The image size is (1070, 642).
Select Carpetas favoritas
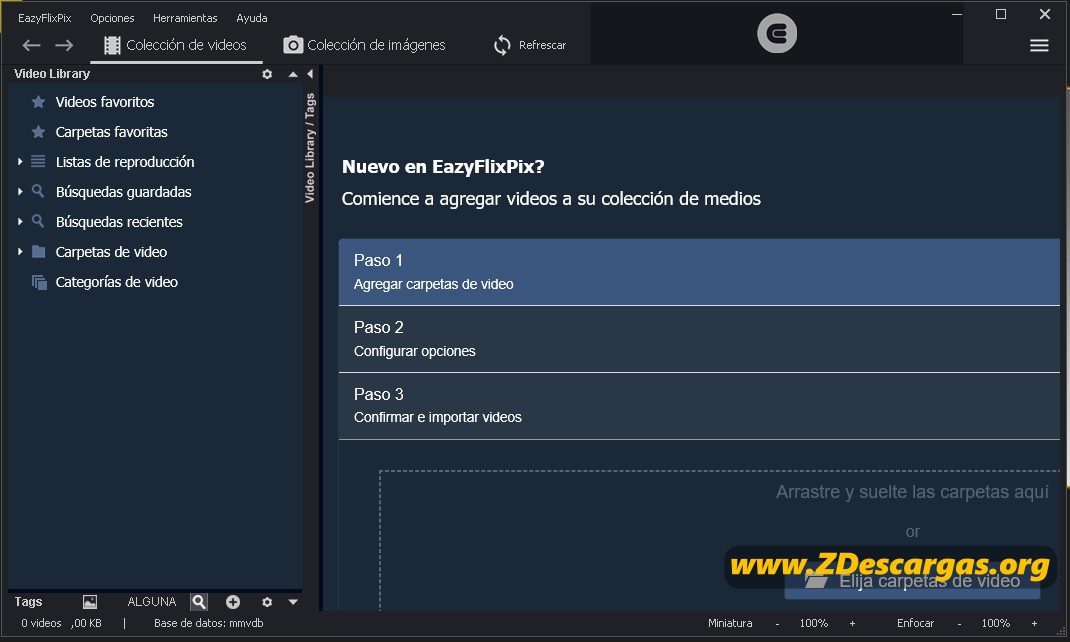tap(111, 132)
